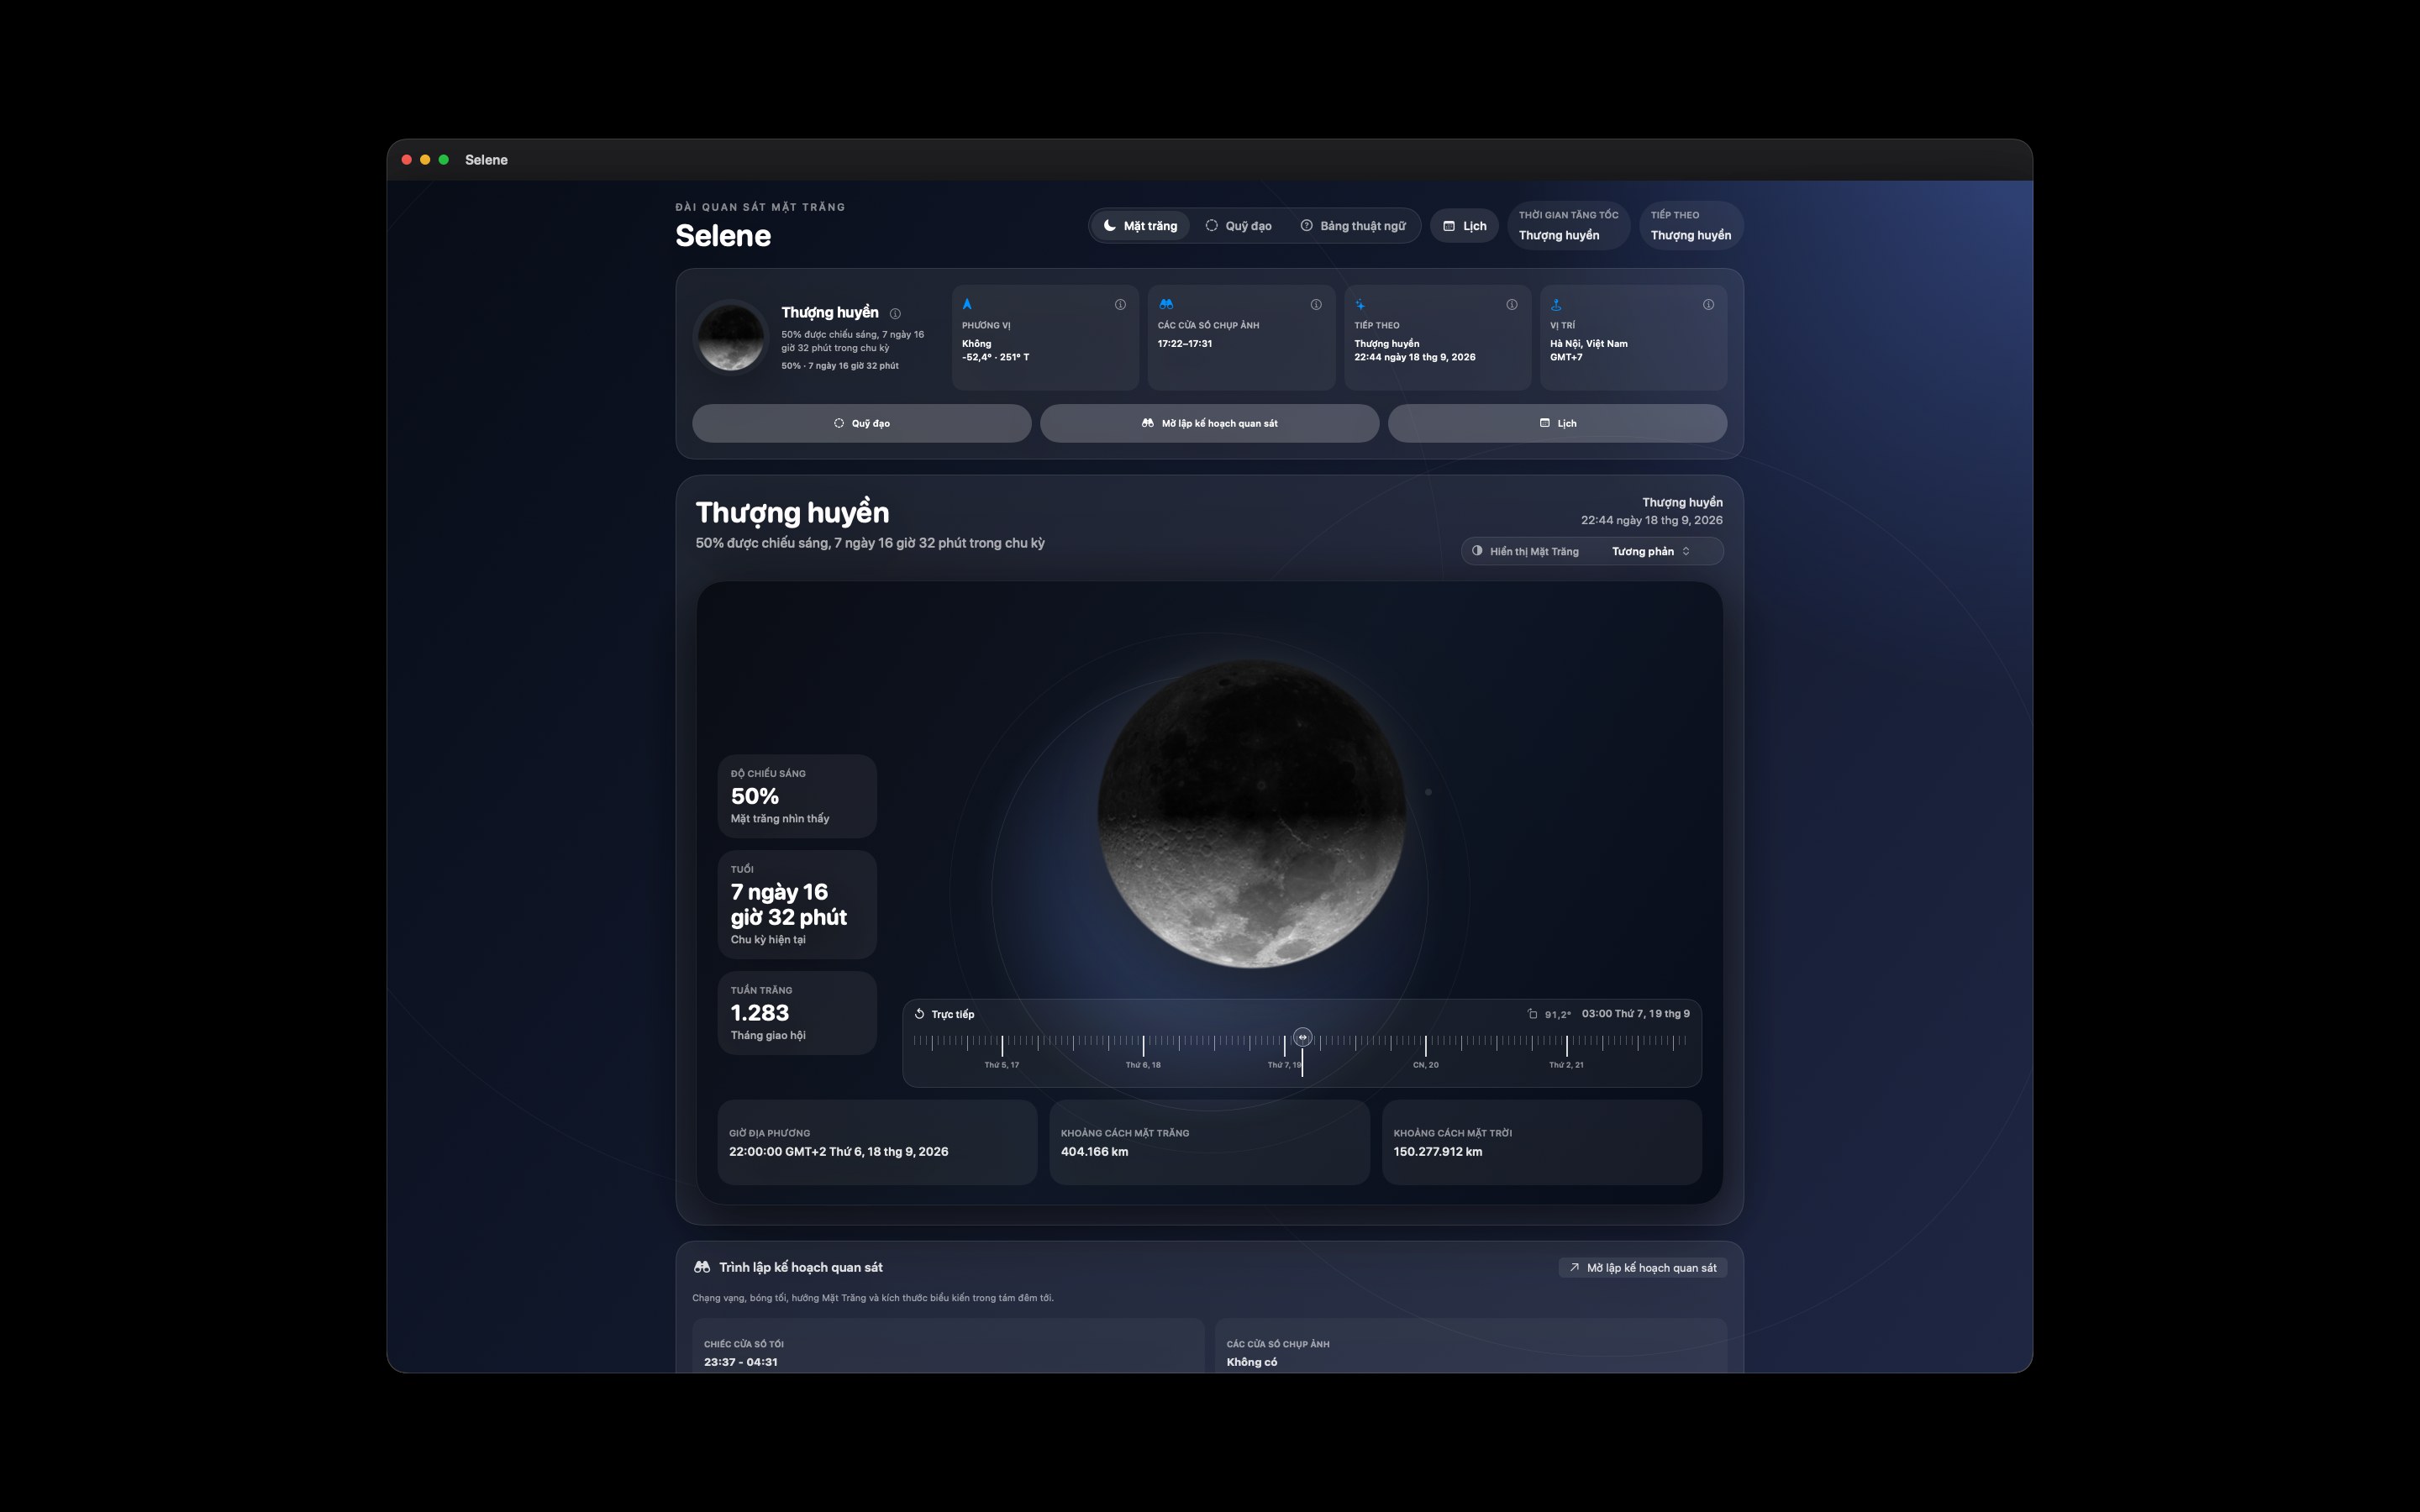Jump to Thứ 5, 17 timeline marker
Screen dimensions: 2420x1512
click(1002, 1065)
